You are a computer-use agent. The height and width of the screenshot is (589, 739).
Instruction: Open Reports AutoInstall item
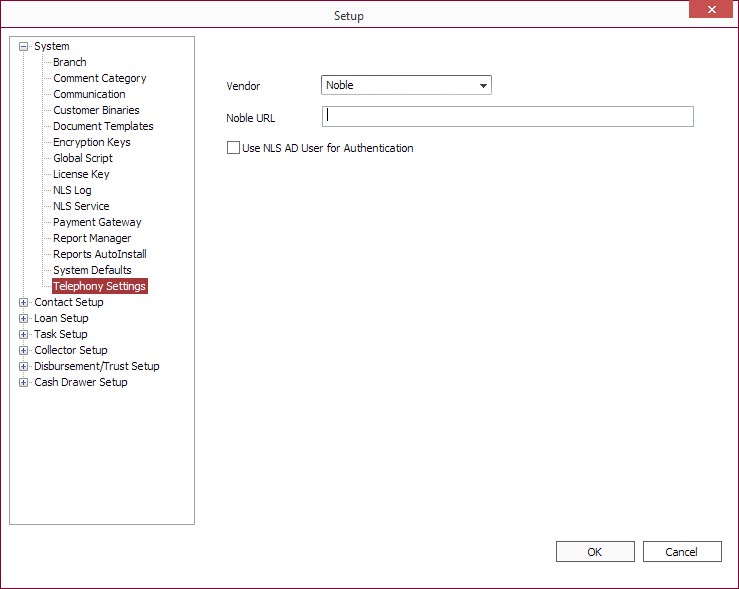(x=100, y=254)
